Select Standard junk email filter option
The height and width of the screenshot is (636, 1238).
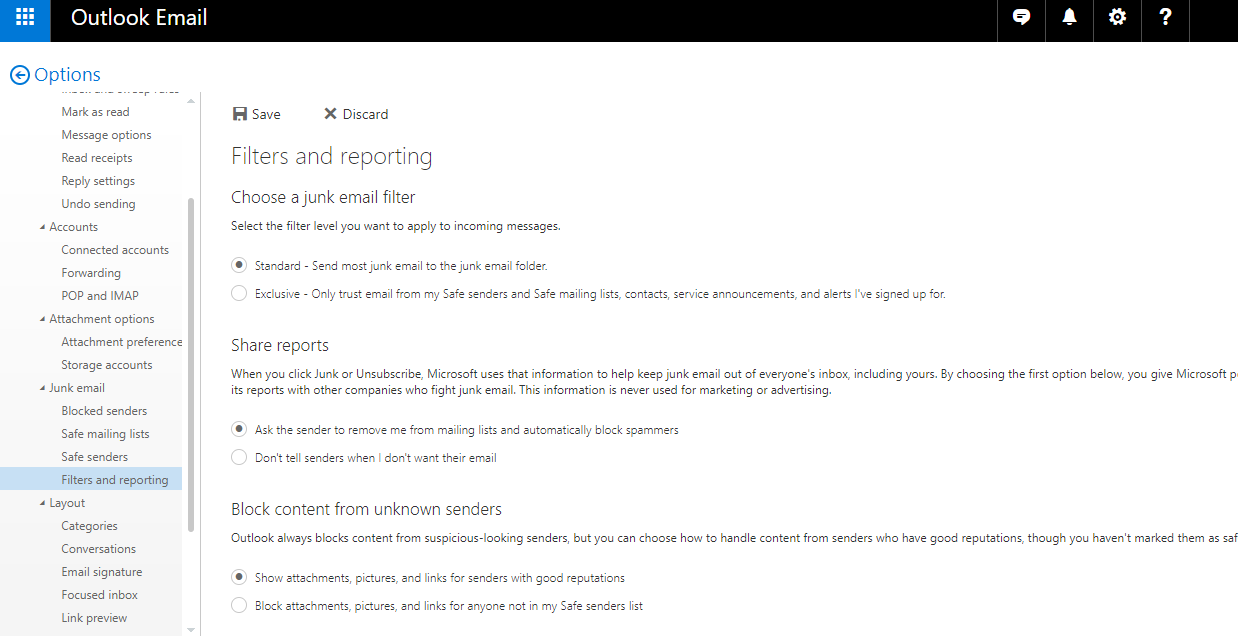tap(239, 266)
